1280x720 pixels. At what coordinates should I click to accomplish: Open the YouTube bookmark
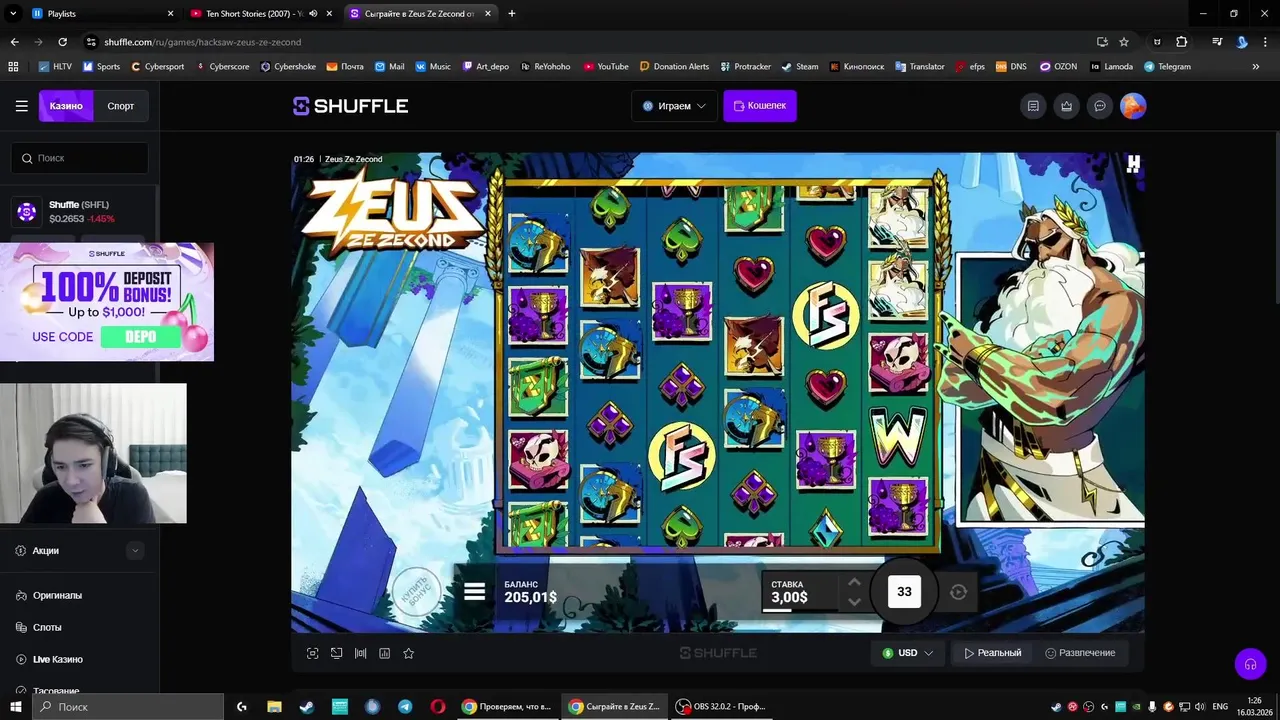pos(606,67)
